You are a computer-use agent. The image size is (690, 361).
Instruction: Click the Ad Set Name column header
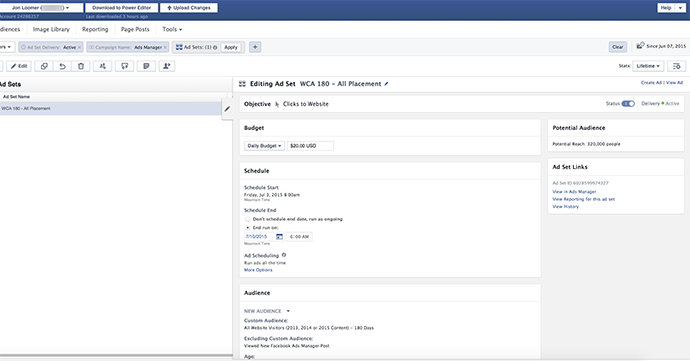[x=17, y=96]
